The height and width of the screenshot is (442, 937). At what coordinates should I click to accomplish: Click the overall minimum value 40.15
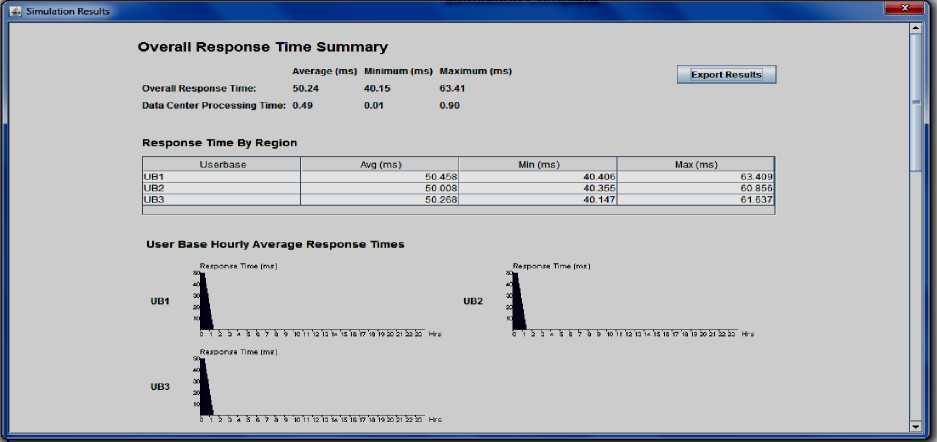click(x=376, y=88)
